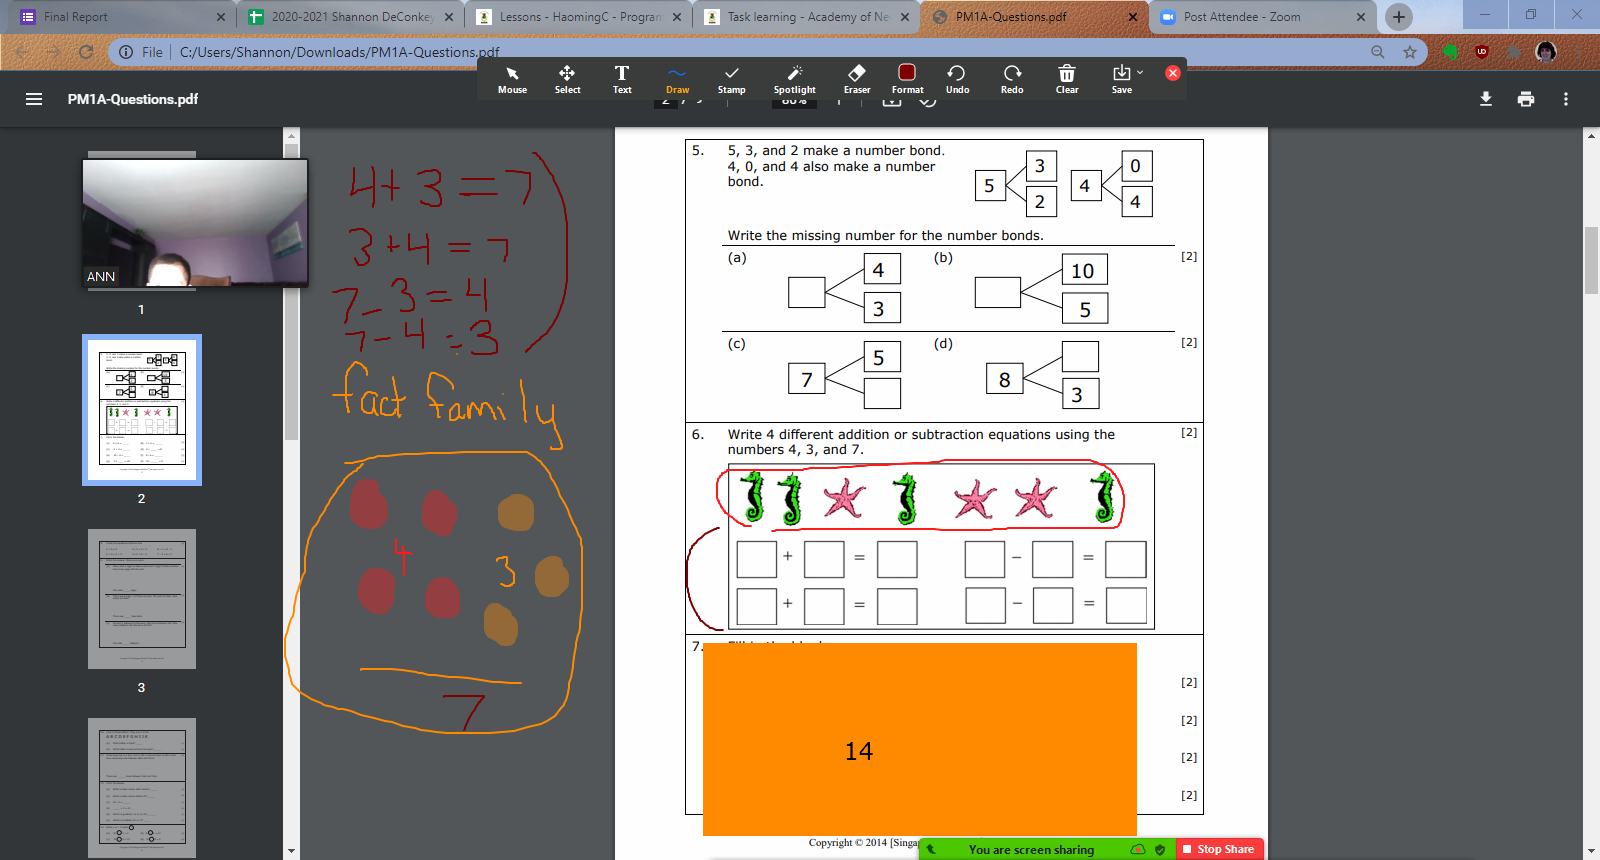1600x860 pixels.
Task: Enable the Spotlight tool
Action: pyautogui.click(x=795, y=79)
